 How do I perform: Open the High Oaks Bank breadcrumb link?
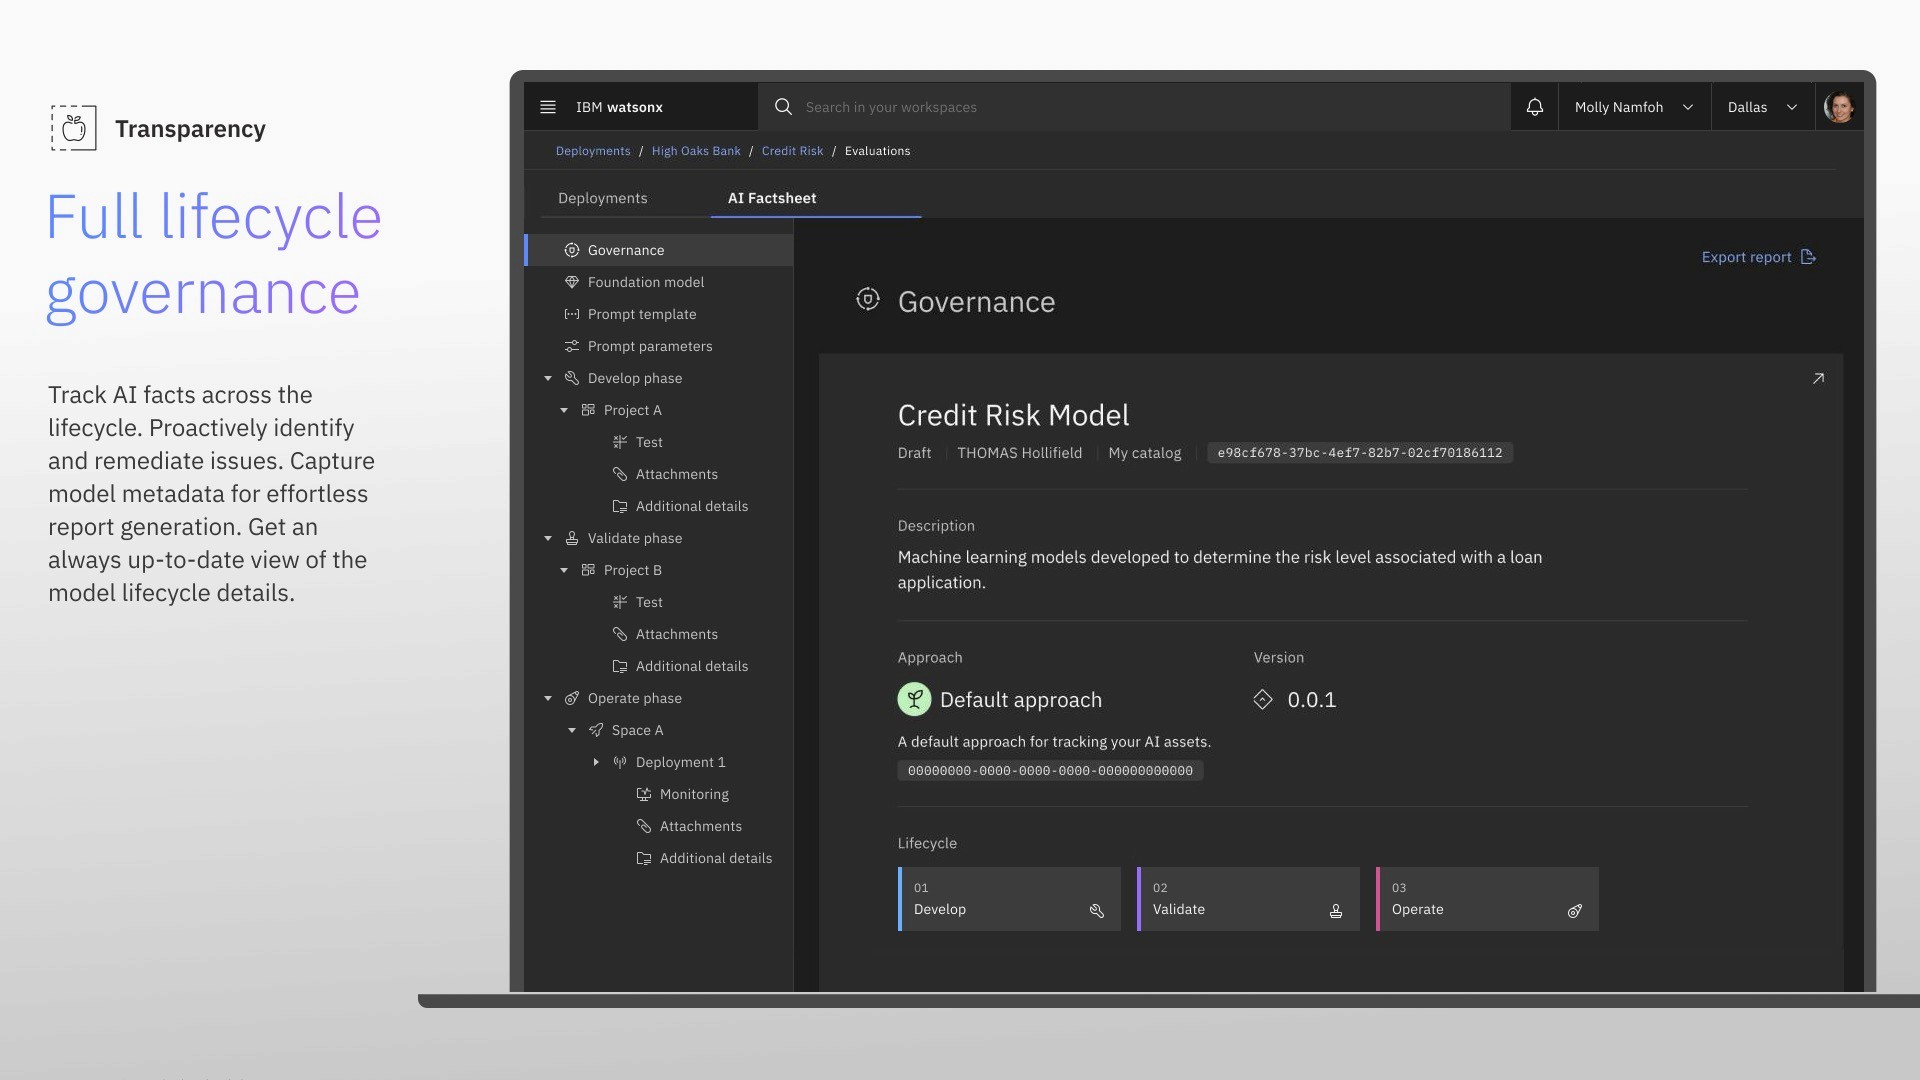coord(696,151)
